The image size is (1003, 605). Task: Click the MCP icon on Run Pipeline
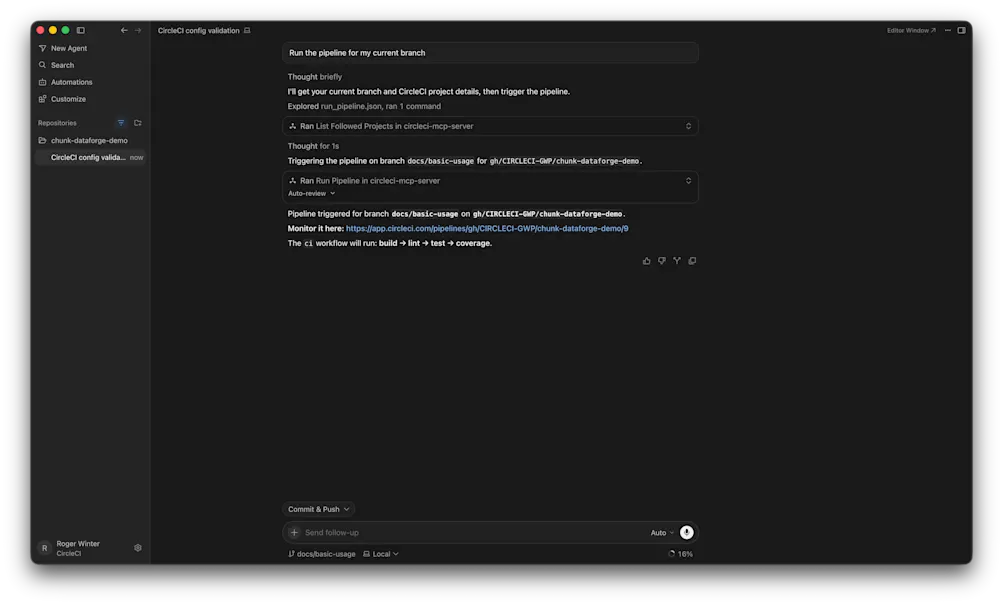(293, 181)
